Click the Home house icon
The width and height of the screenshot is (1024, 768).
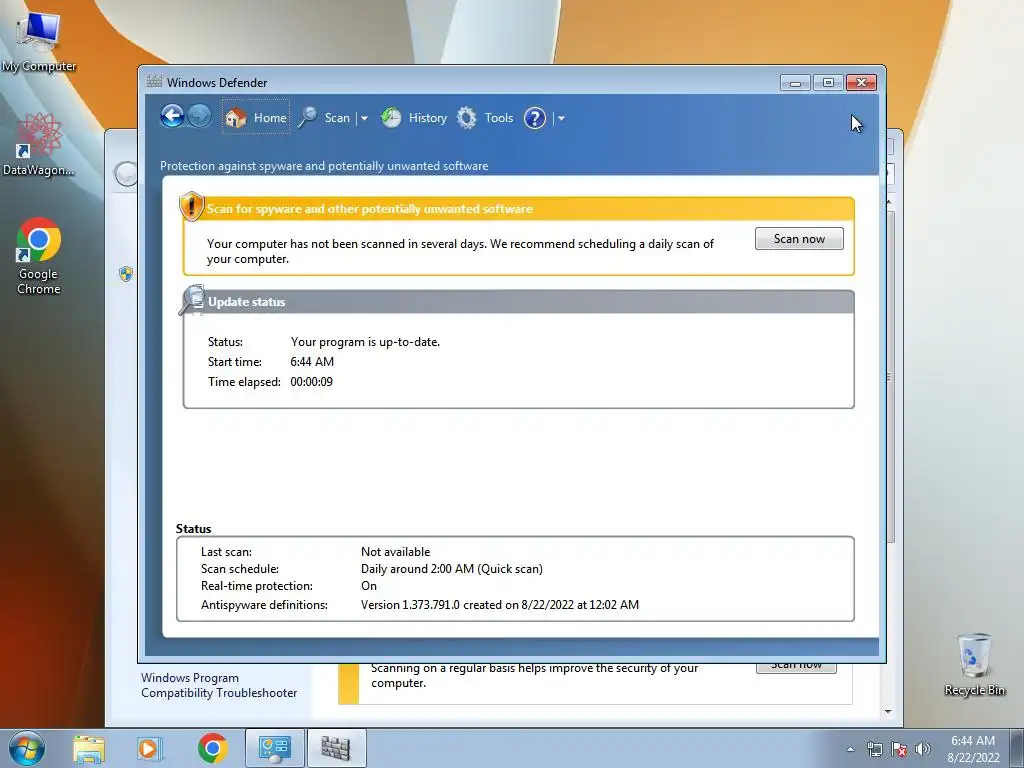click(236, 118)
